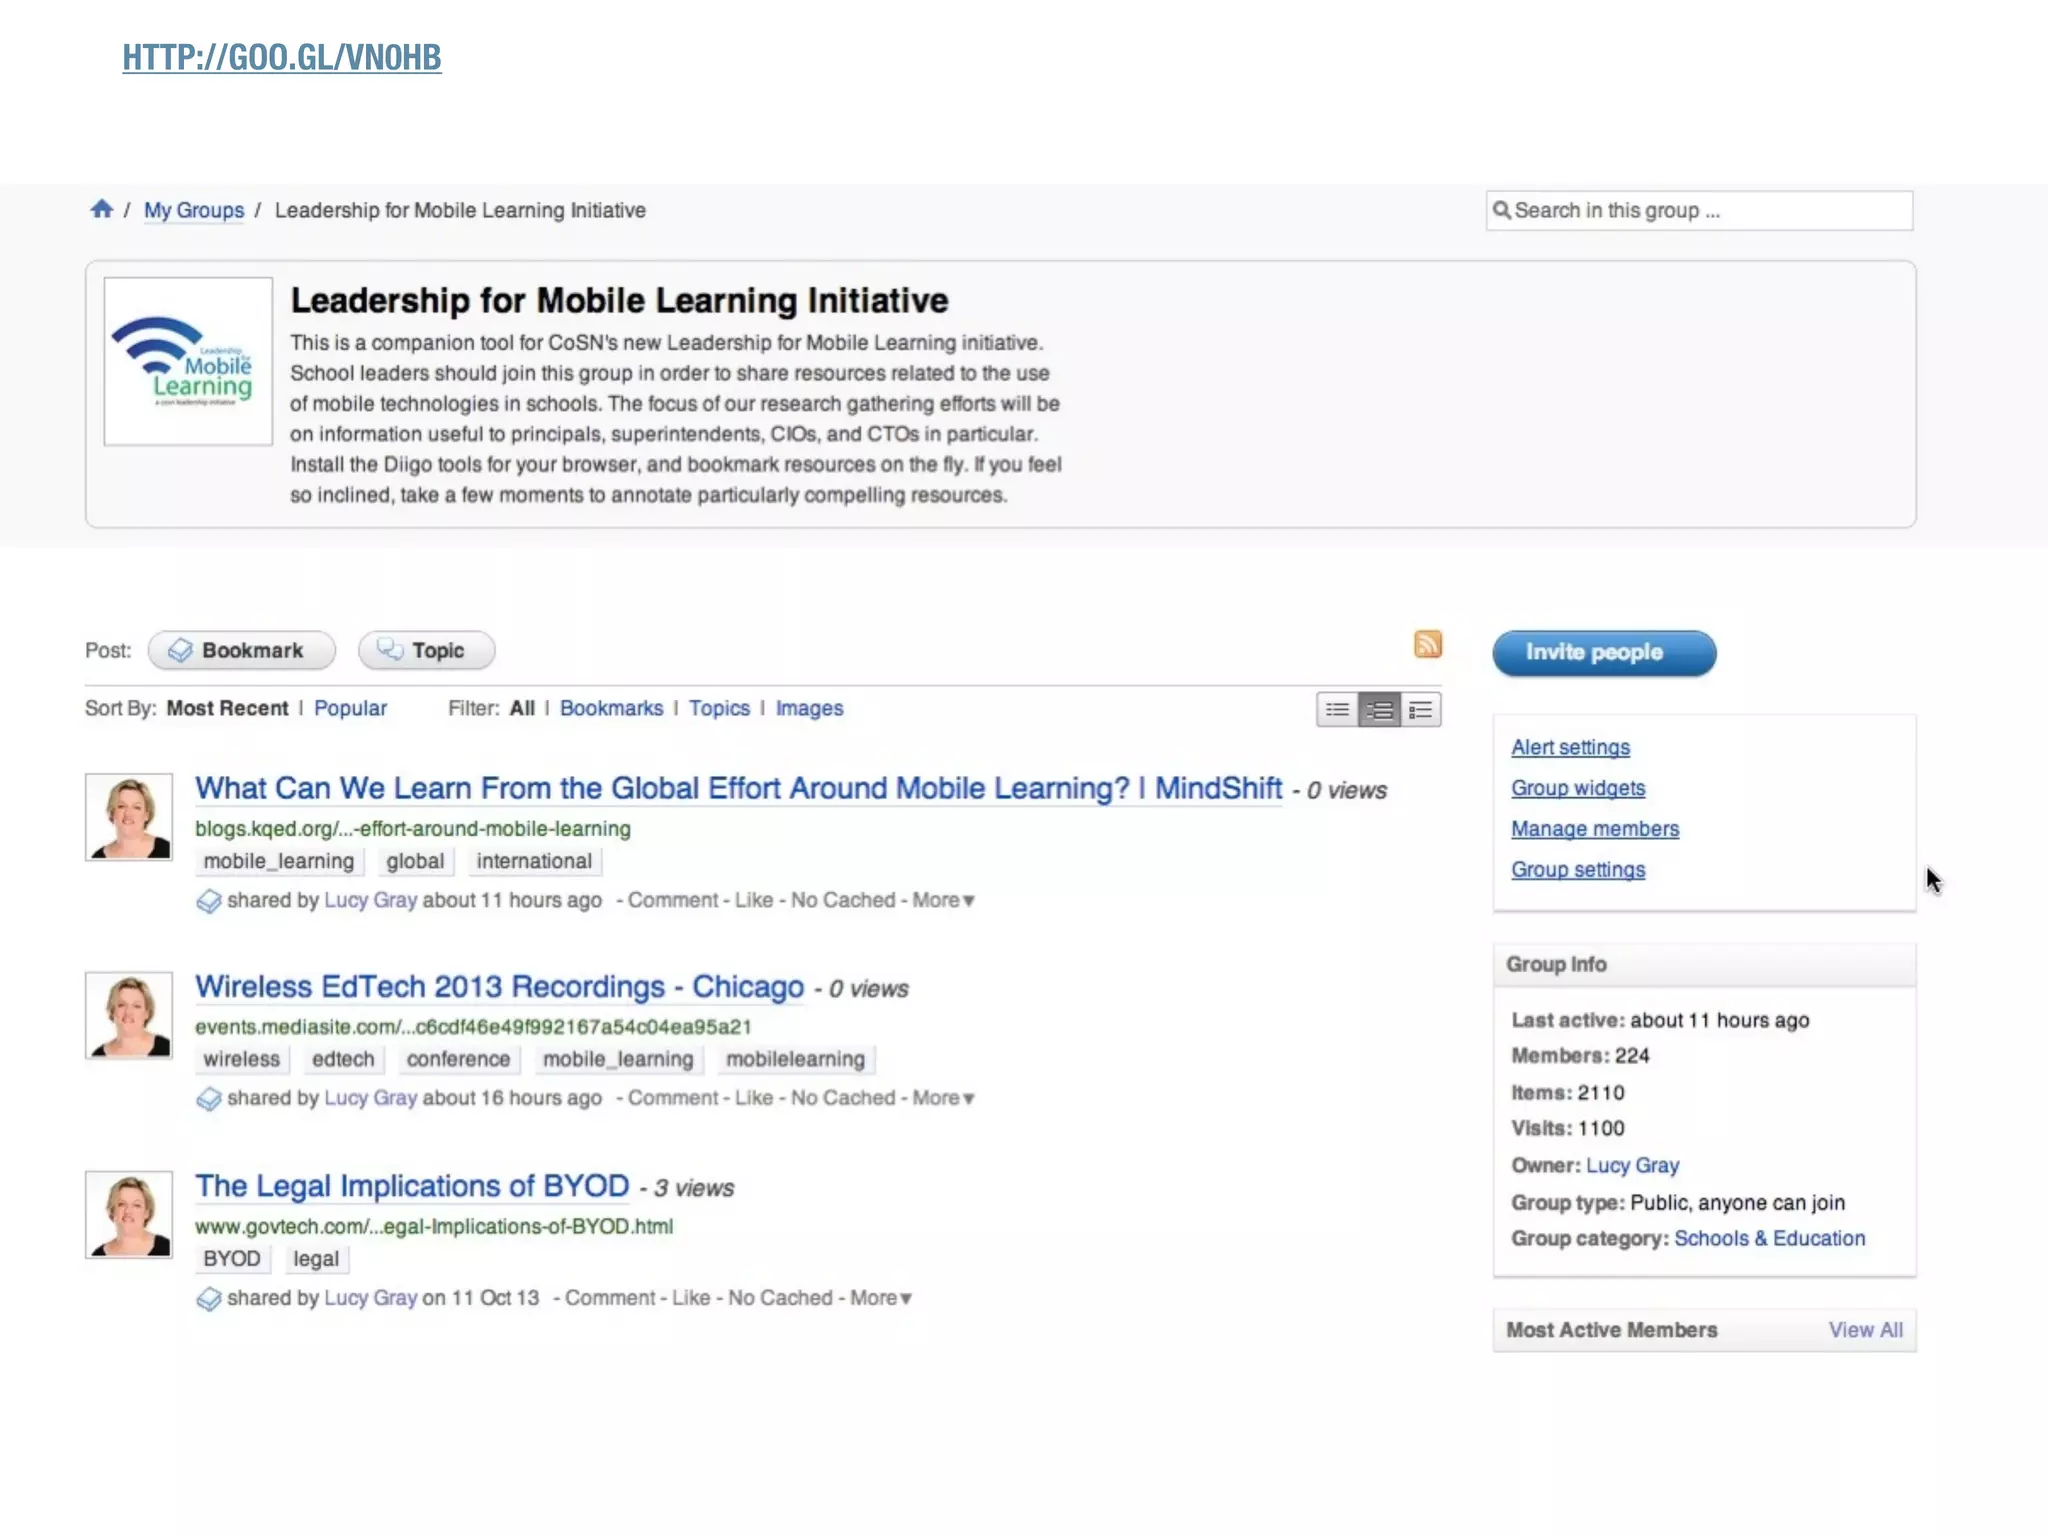Open the RSS feed icon
Viewport: 2048px width, 1536px height.
[x=1427, y=644]
